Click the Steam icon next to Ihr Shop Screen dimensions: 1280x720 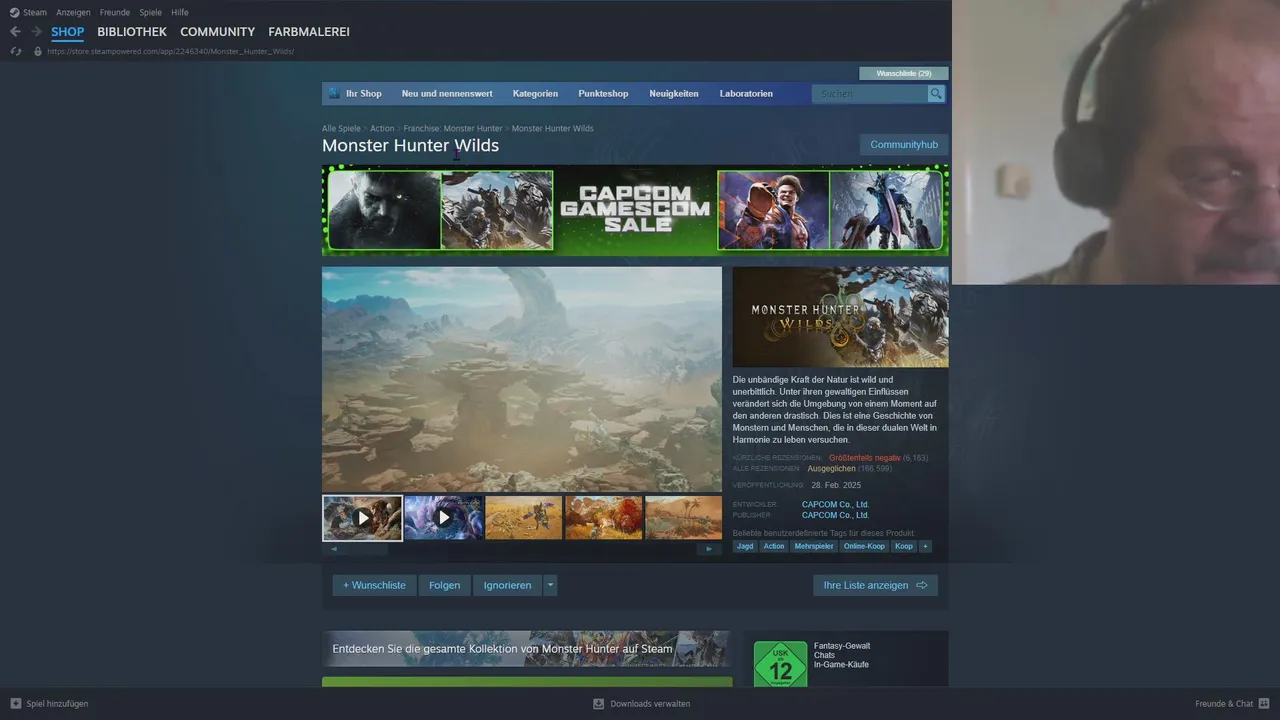(334, 93)
